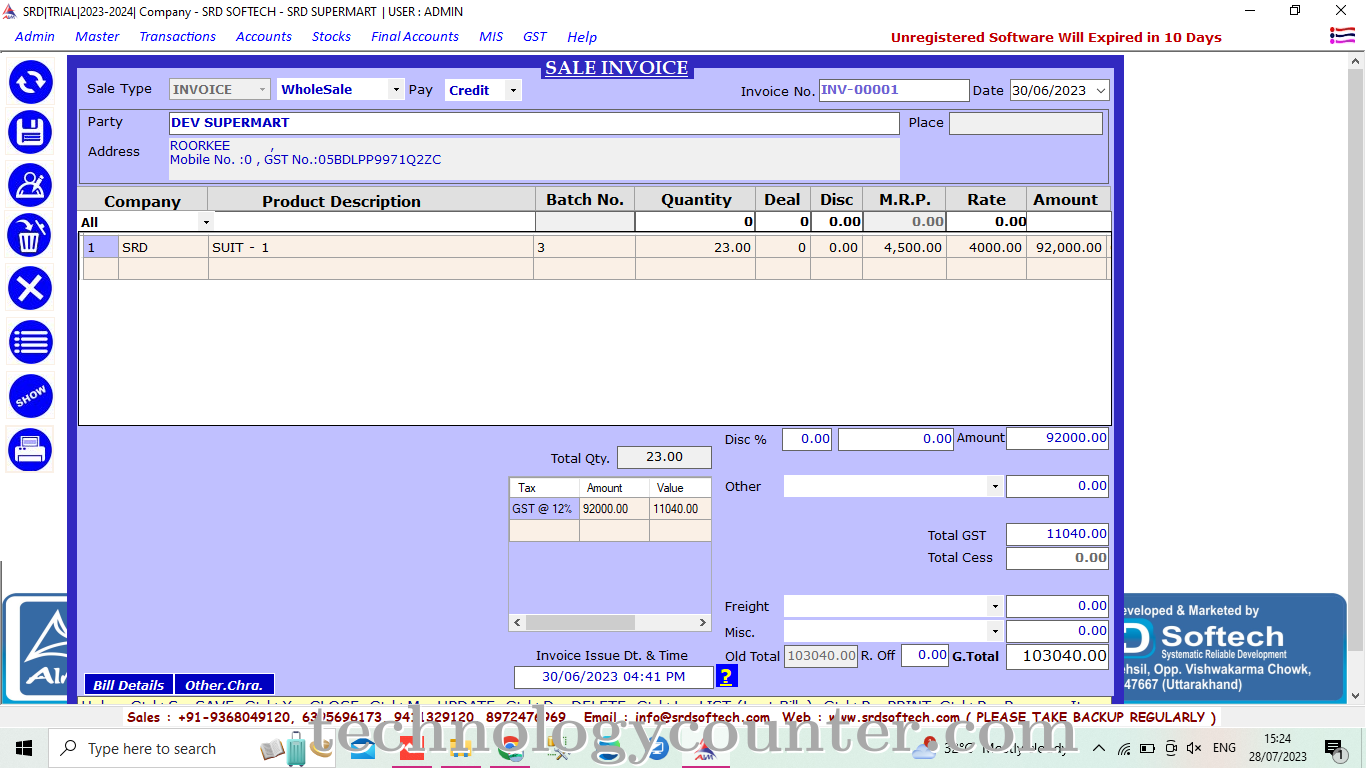This screenshot has width=1366, height=768.
Task: Click the Party name field DEV SUPERMART
Action: click(534, 123)
